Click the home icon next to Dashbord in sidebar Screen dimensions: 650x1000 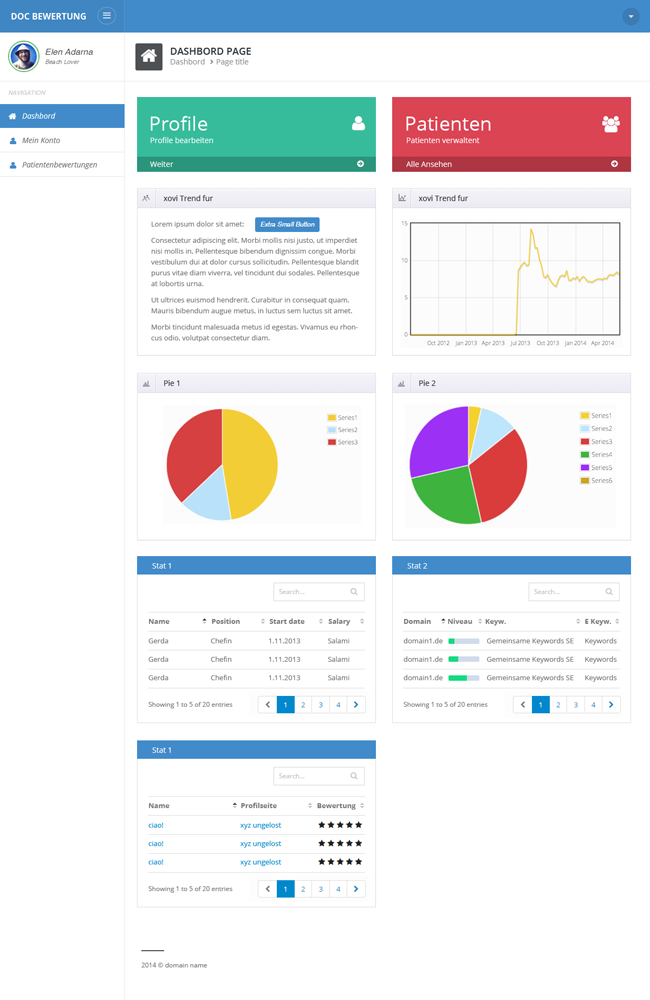tap(12, 116)
